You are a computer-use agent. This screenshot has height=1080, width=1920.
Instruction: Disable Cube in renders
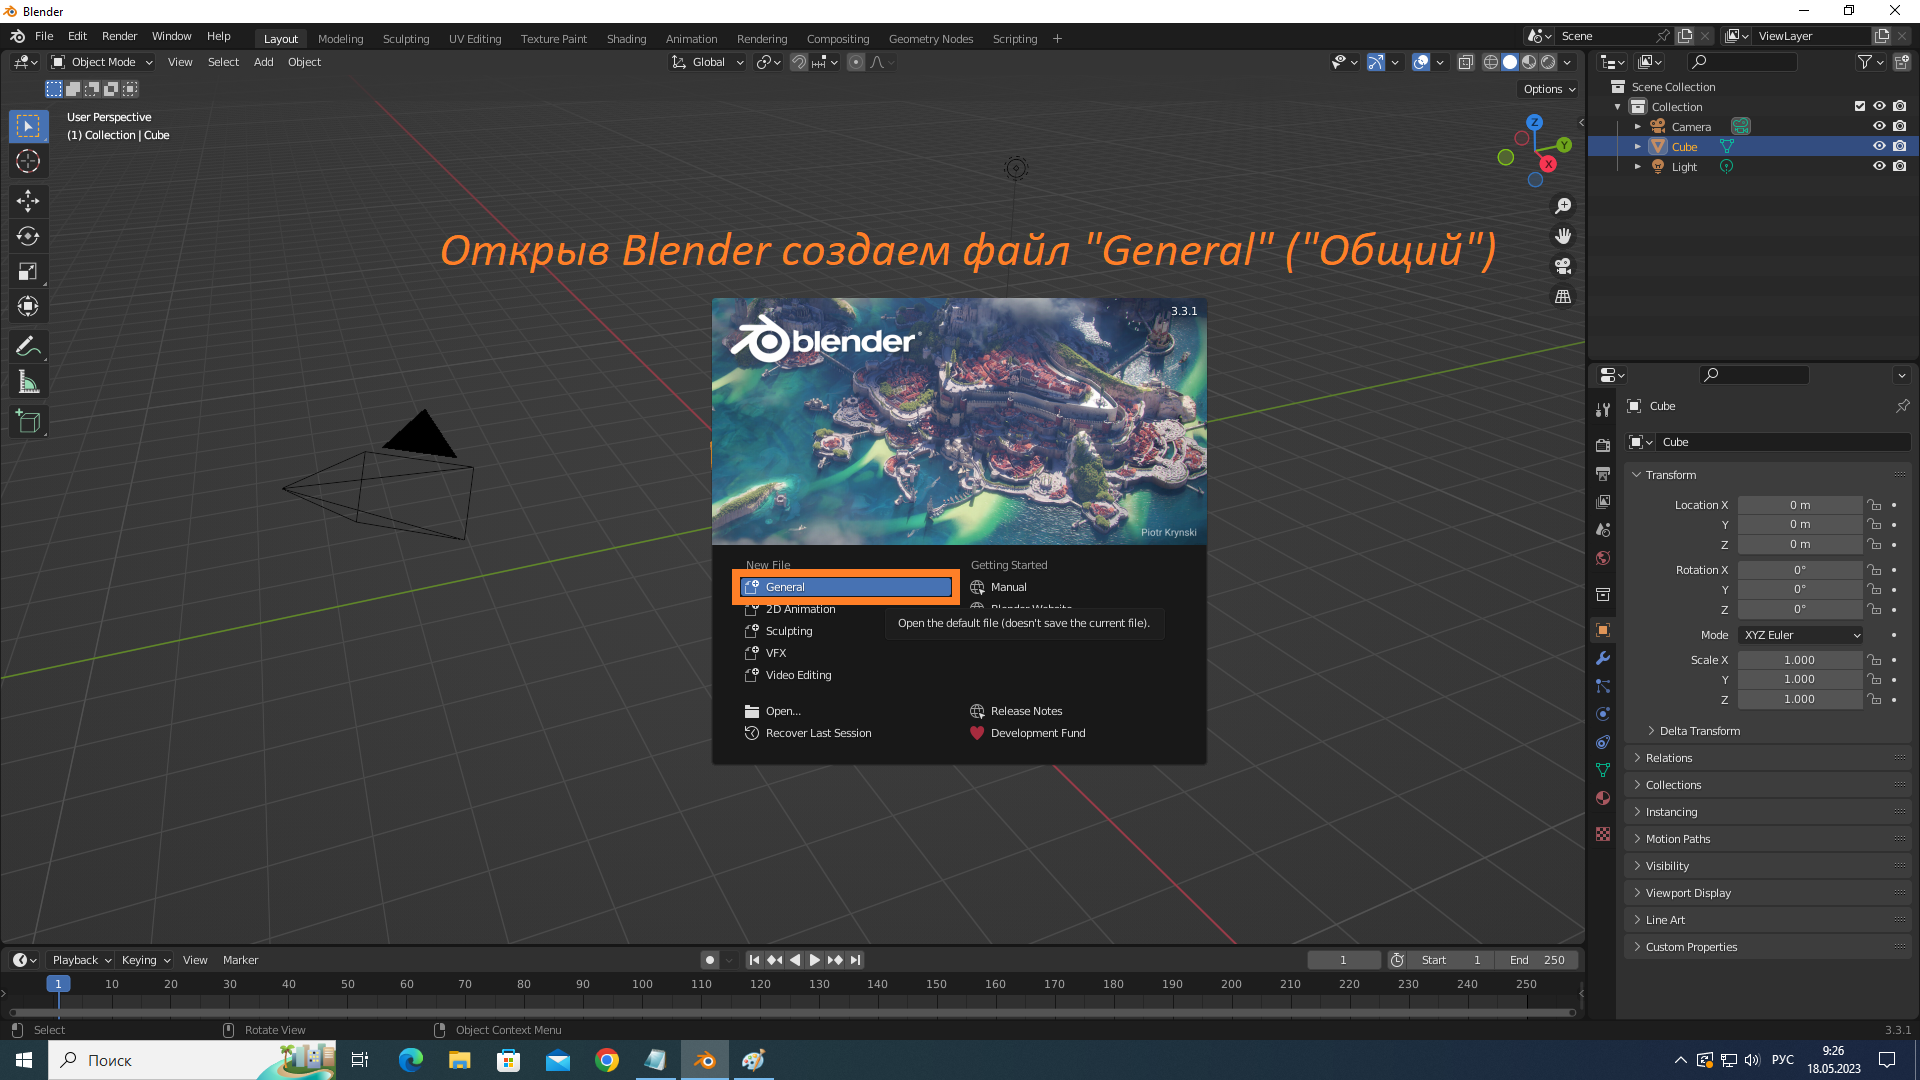1900,146
